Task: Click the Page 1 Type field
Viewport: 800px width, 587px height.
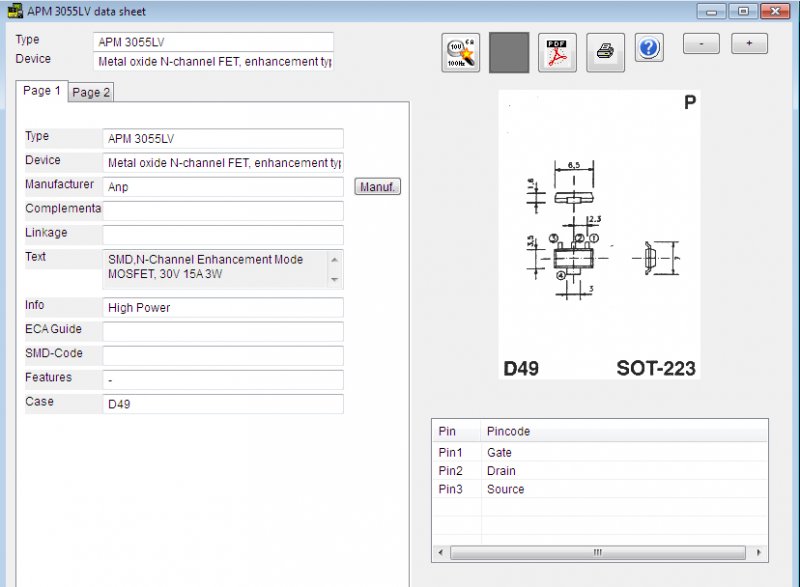Action: click(x=223, y=138)
